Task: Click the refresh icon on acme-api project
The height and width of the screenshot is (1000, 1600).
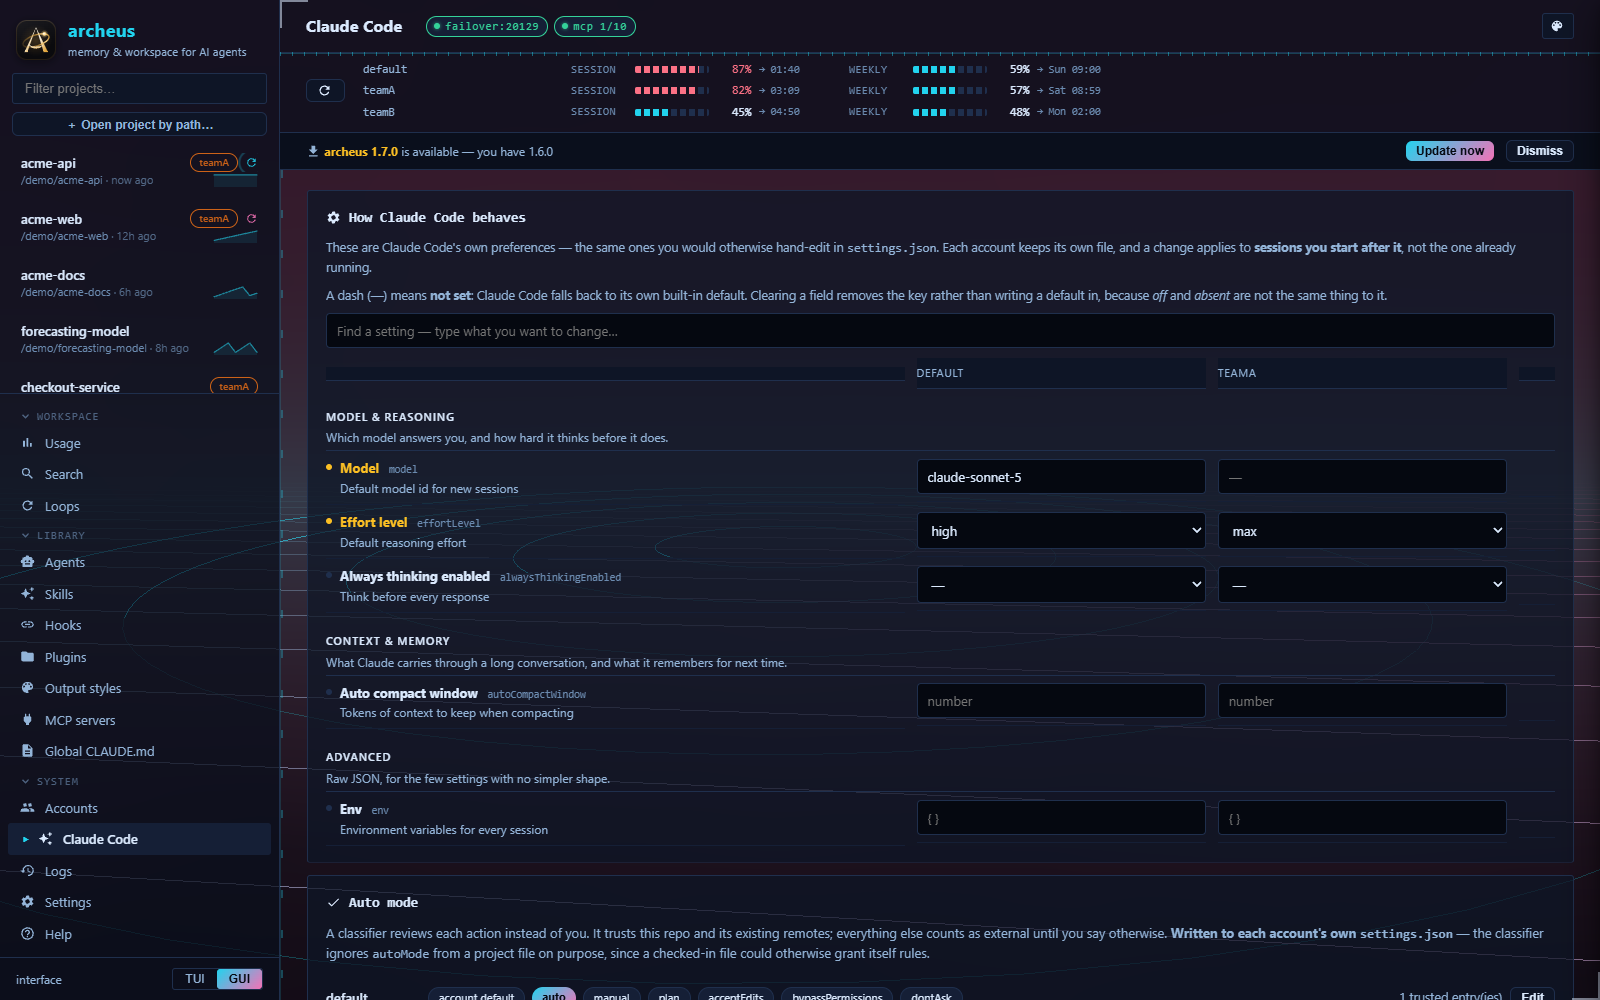Action: 251,163
